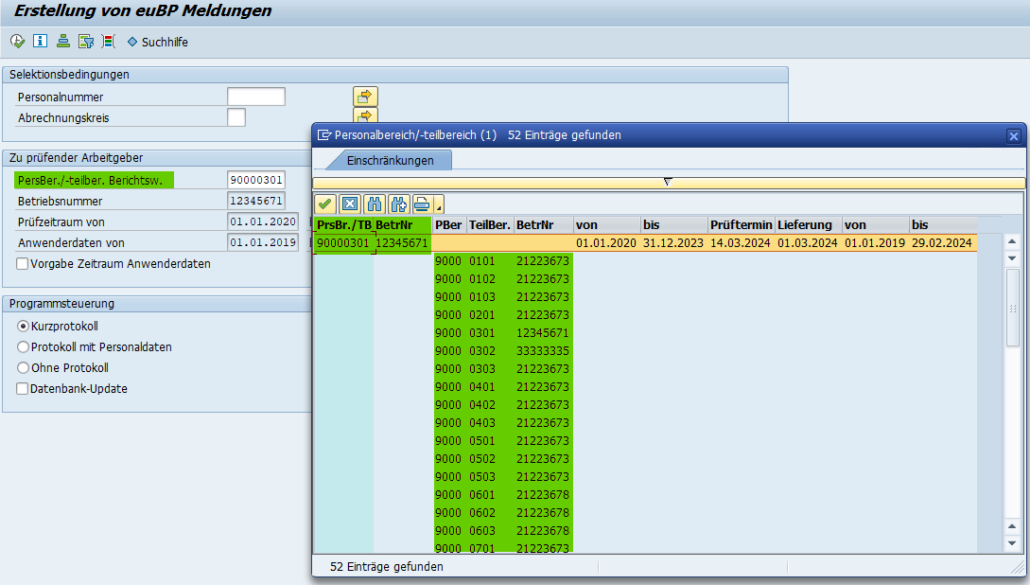Choose the Ohne Protokoll radio button

[23, 368]
